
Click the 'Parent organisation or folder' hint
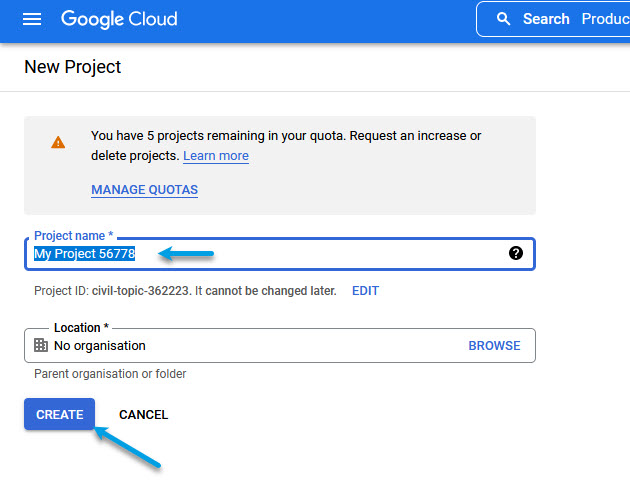(110, 374)
